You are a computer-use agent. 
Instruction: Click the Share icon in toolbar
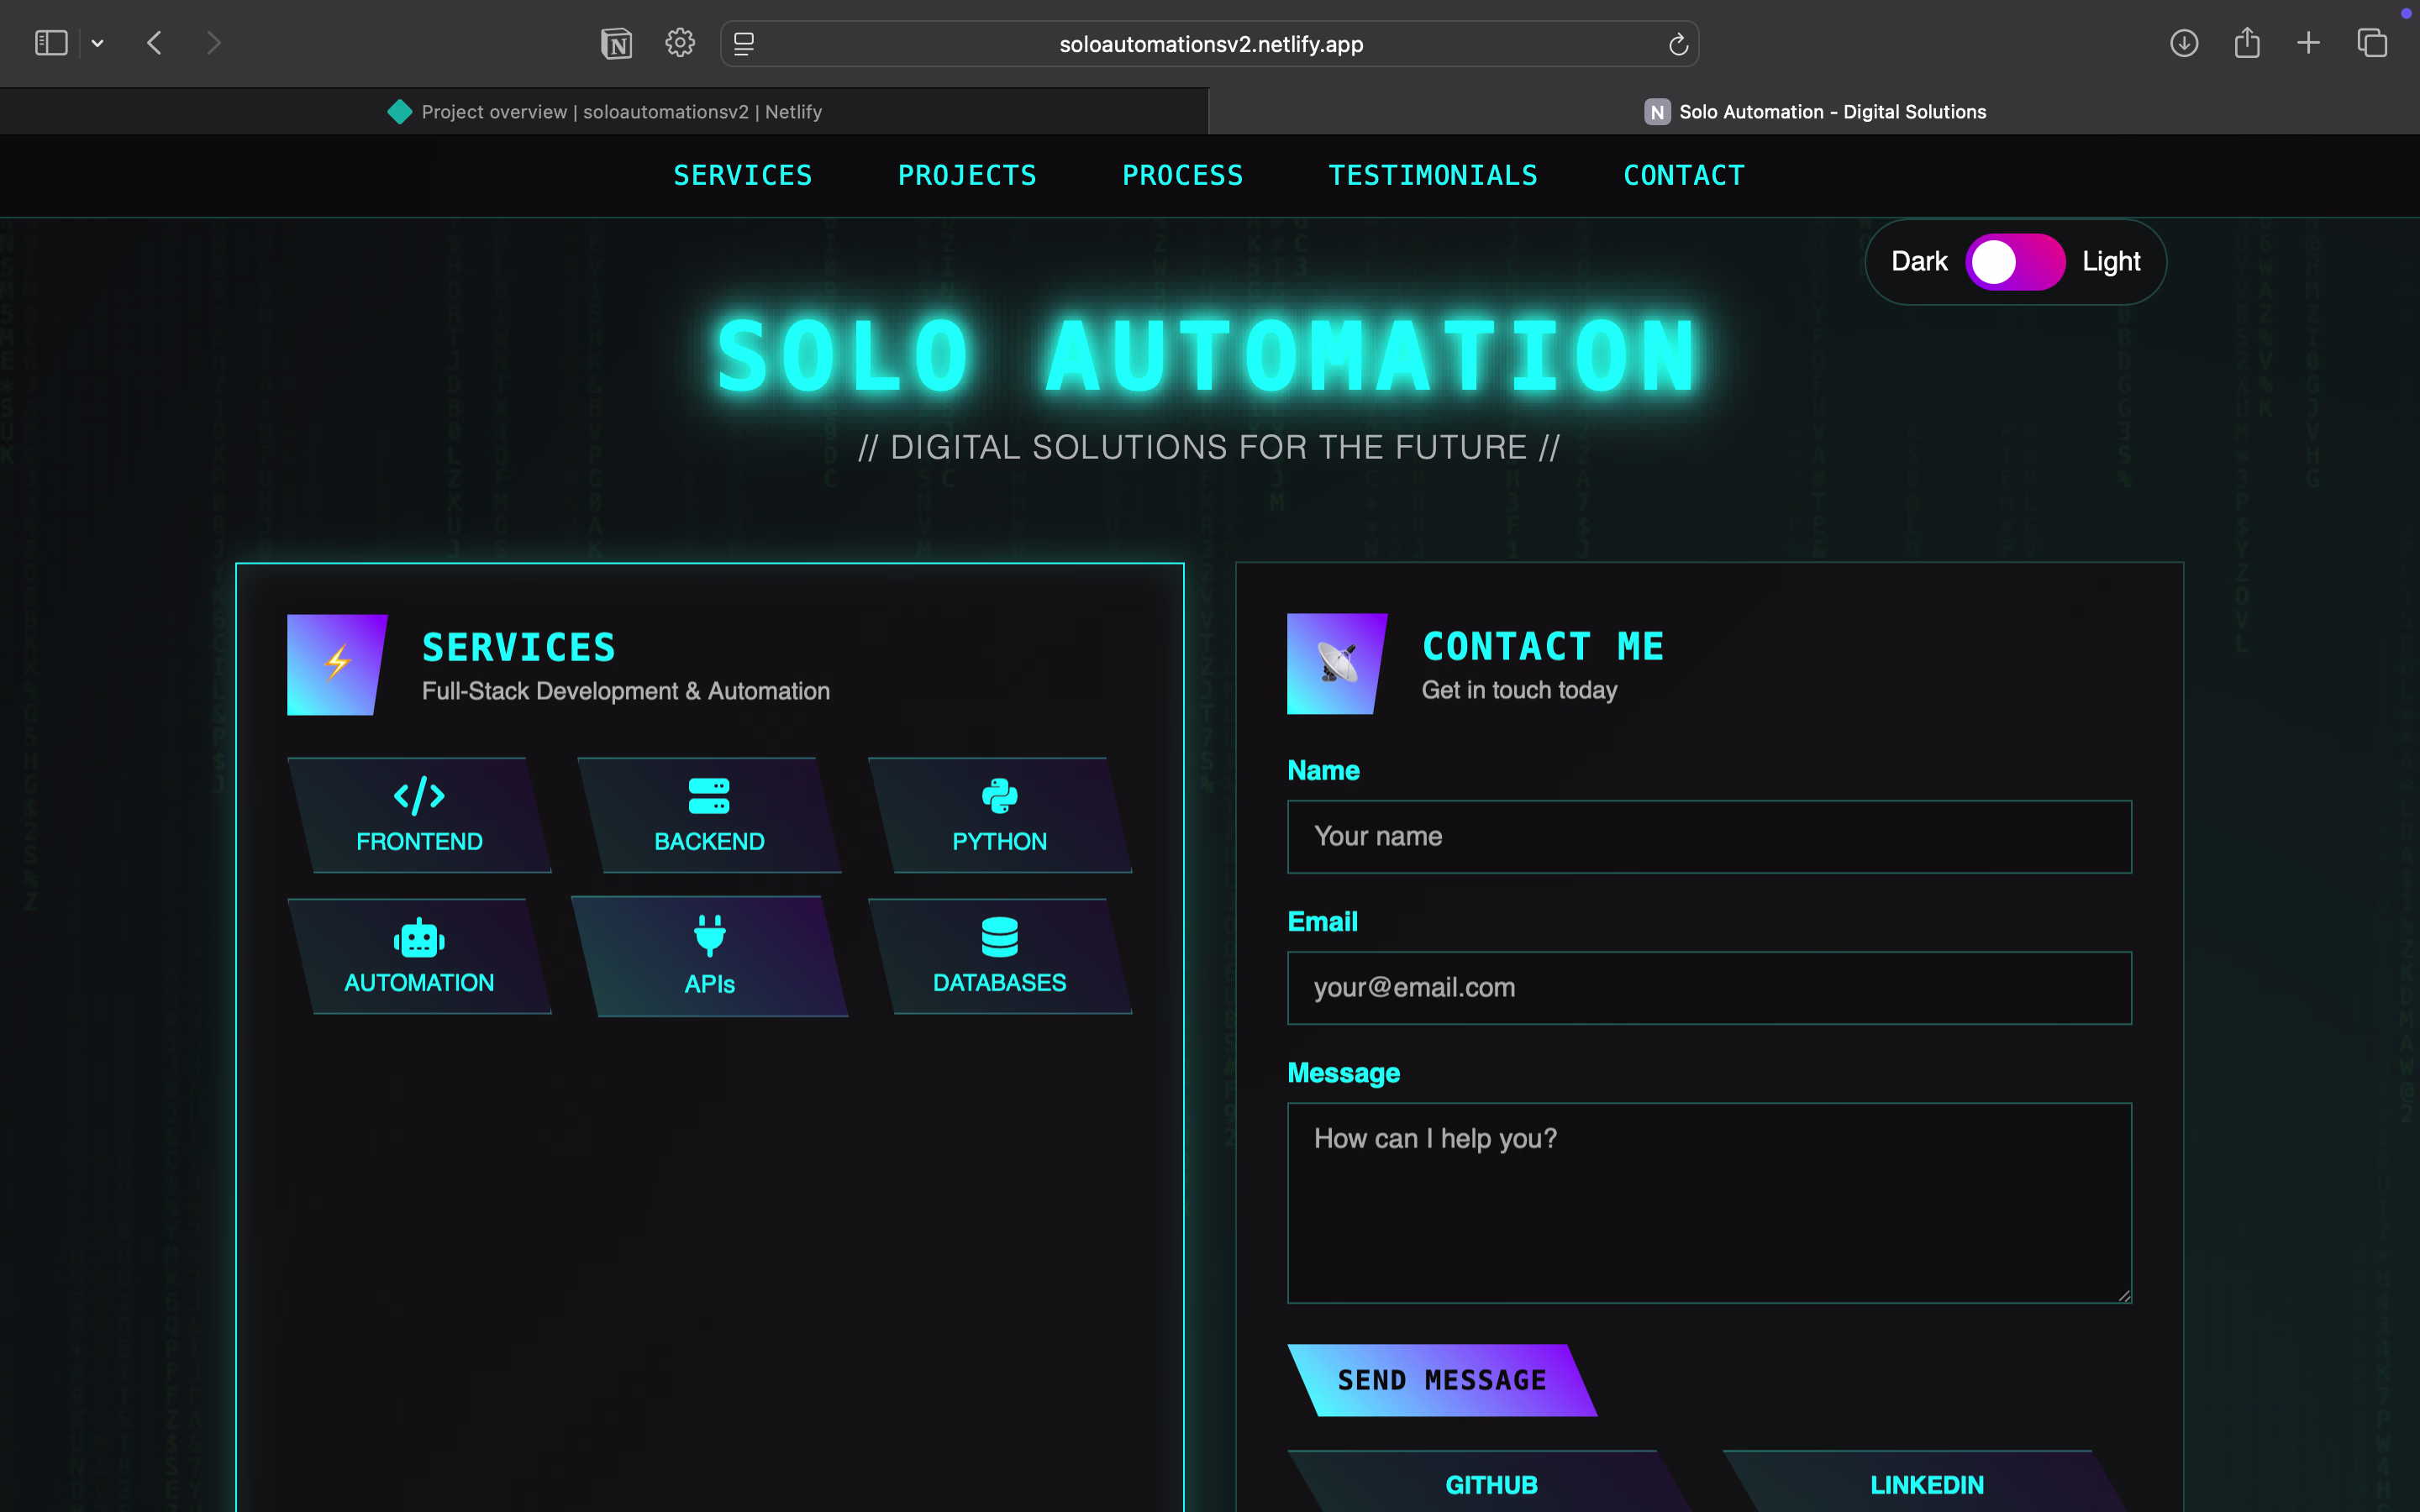2247,43
